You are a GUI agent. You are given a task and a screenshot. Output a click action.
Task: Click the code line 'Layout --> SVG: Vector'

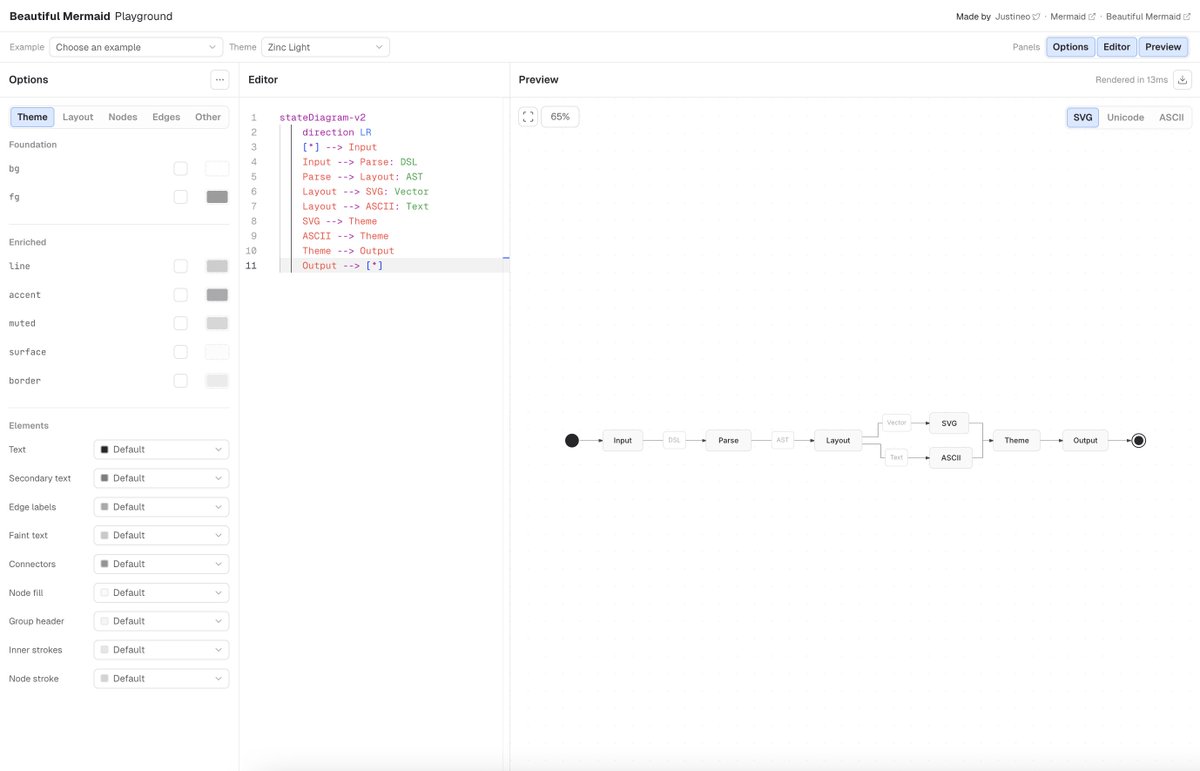365,191
